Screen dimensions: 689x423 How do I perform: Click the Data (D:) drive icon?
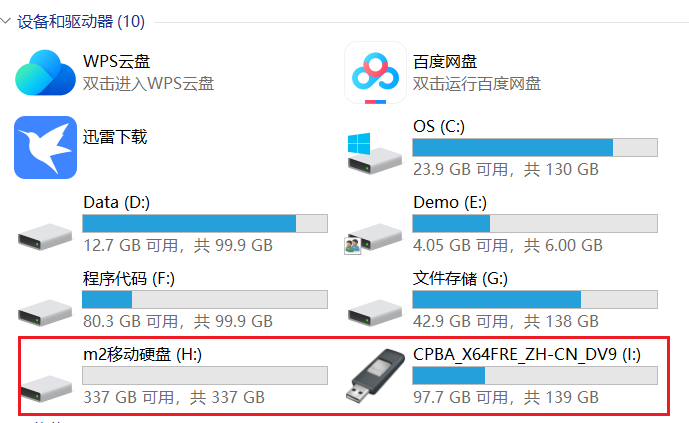[x=45, y=232]
